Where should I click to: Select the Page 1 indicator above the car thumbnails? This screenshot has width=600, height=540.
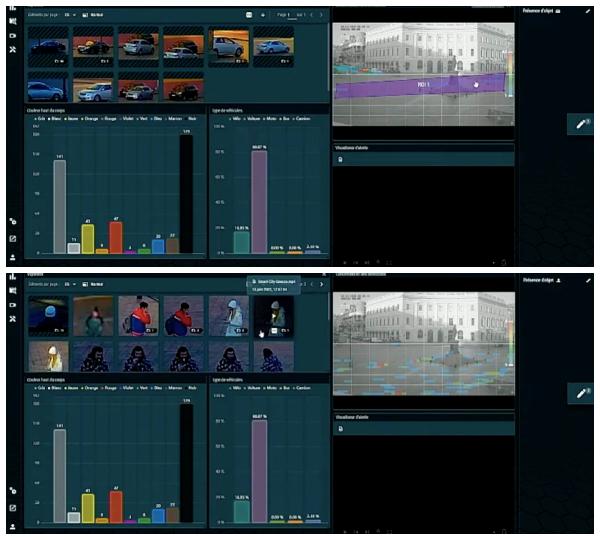[x=283, y=16]
